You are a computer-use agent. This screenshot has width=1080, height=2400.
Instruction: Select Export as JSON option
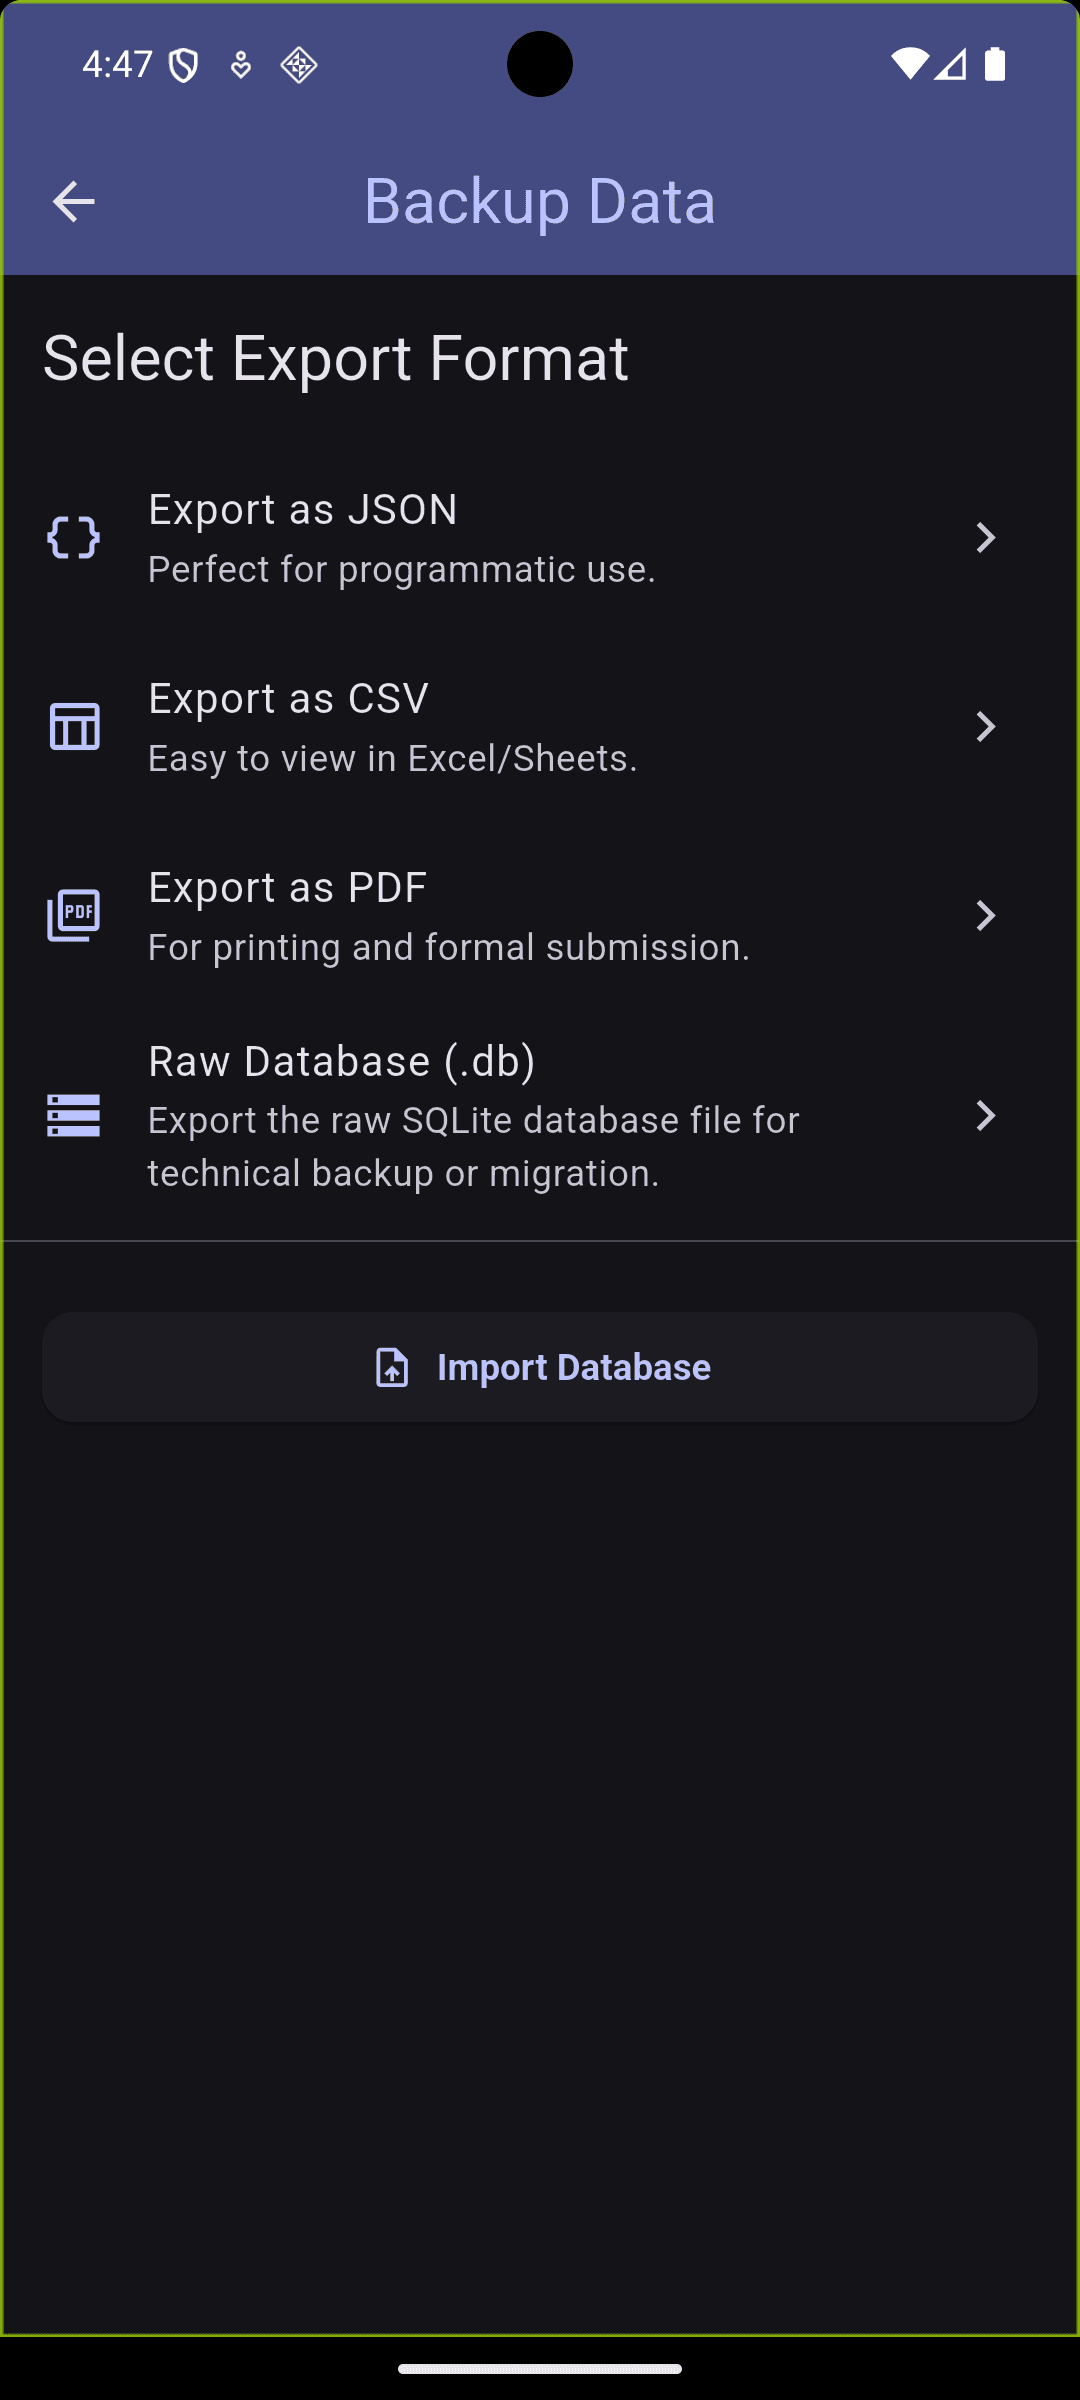point(540,538)
